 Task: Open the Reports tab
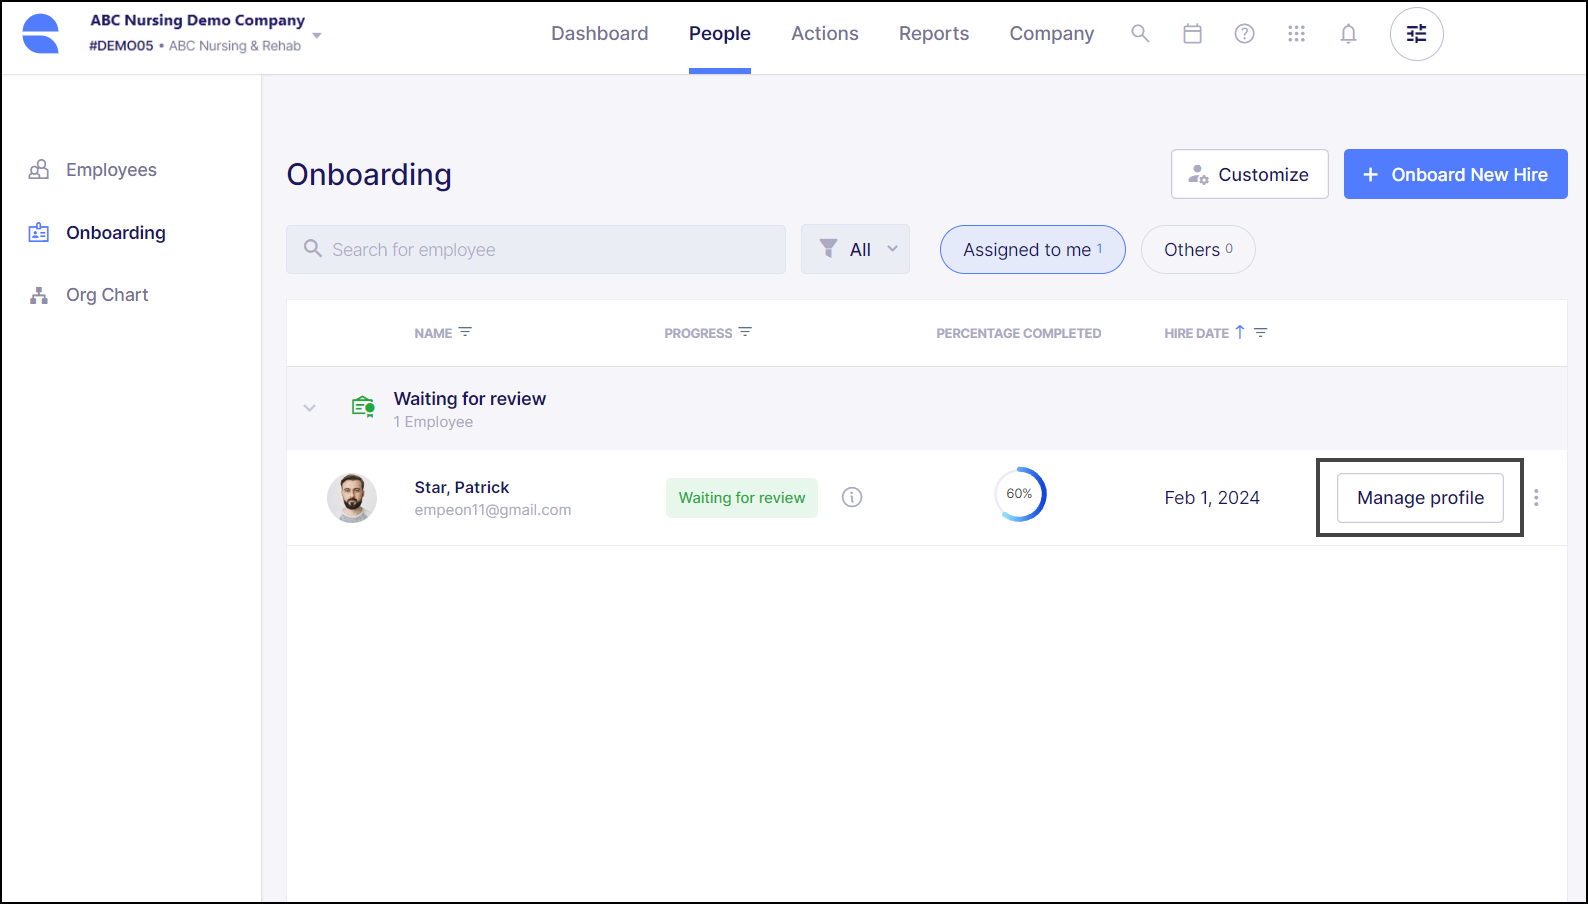pyautogui.click(x=933, y=34)
